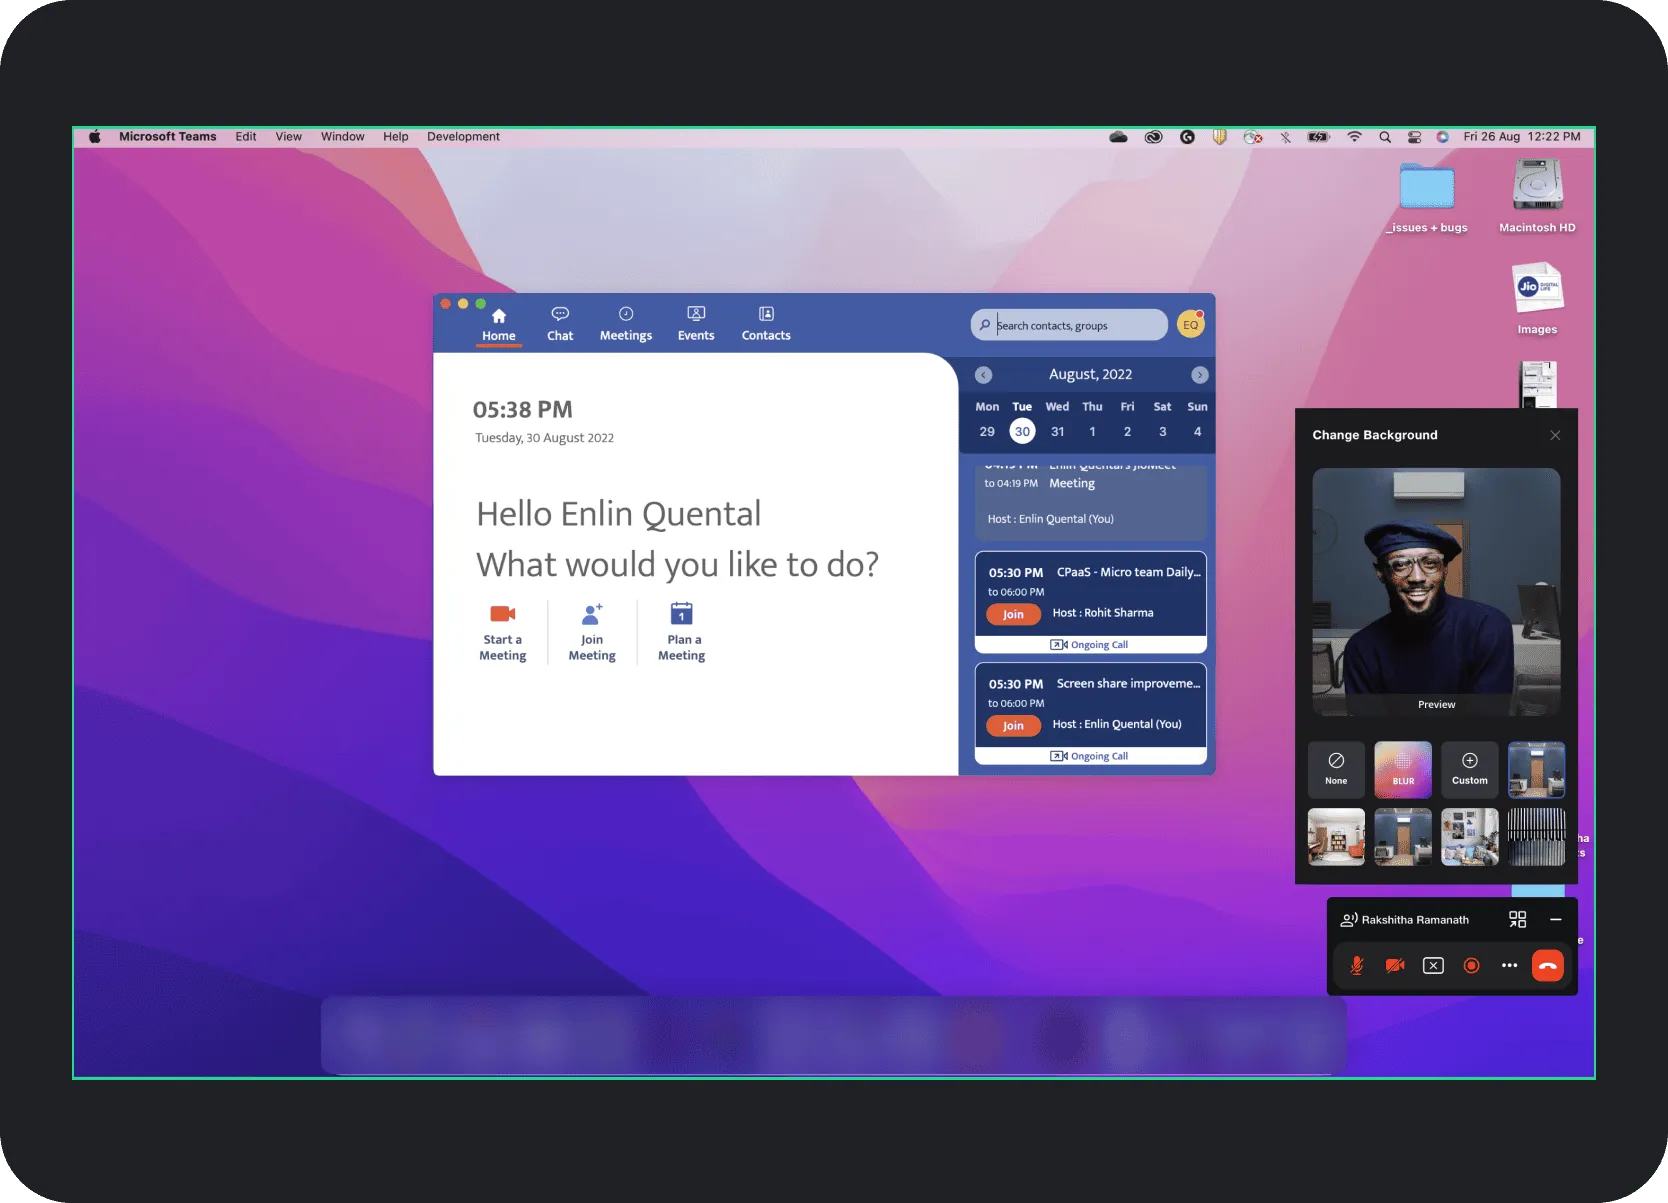Open more options in call toolbar
Image resolution: width=1668 pixels, height=1203 pixels.
[1509, 966]
